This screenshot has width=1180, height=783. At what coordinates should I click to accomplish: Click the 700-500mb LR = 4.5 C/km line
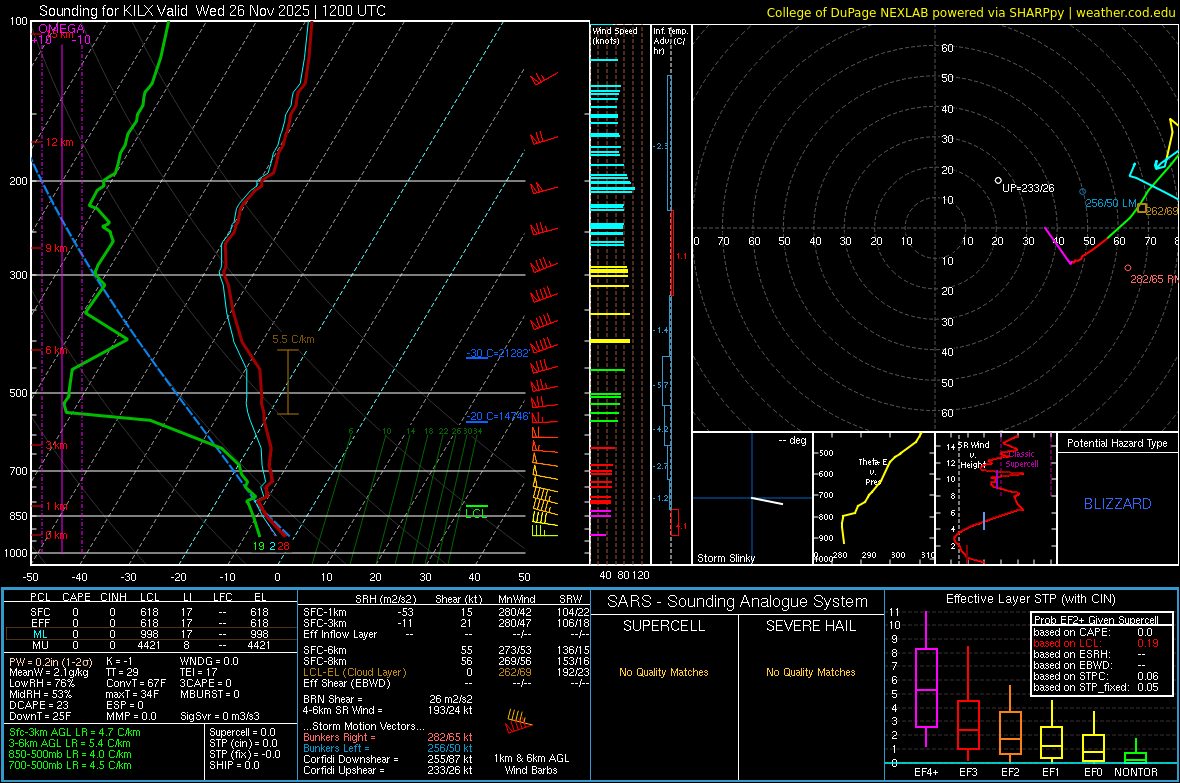click(71, 765)
